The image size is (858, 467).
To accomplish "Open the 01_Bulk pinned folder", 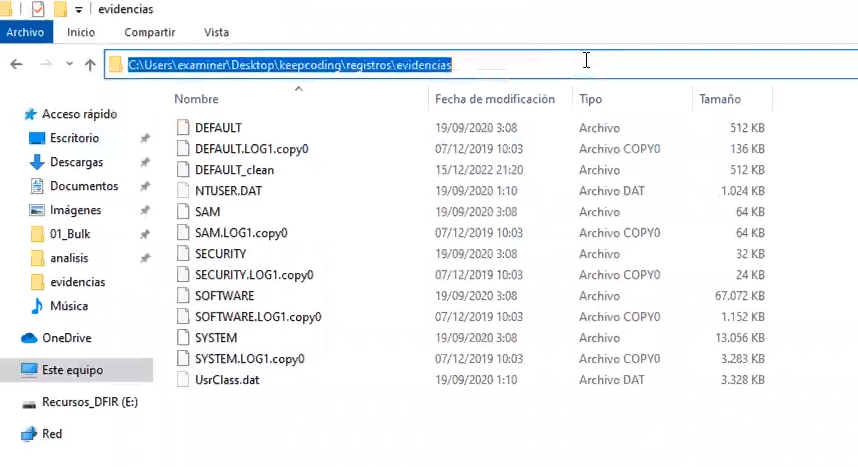I will [70, 234].
